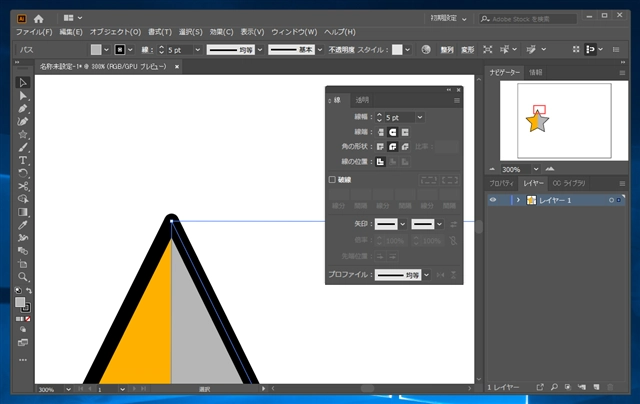Enable the 破線 dashed line checkbox
Image resolution: width=640 pixels, height=404 pixels.
(332, 180)
